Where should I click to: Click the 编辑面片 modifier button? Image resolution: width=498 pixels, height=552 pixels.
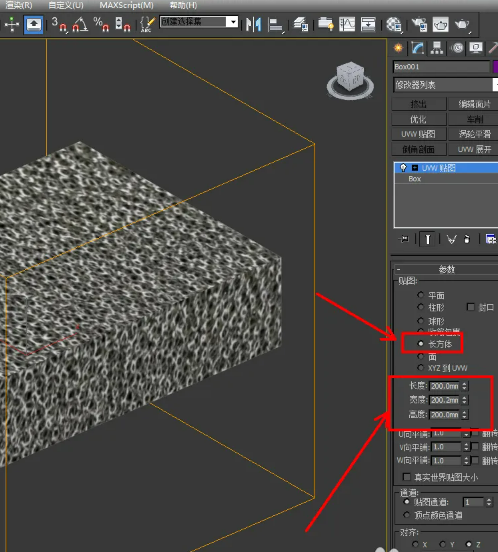[473, 104]
